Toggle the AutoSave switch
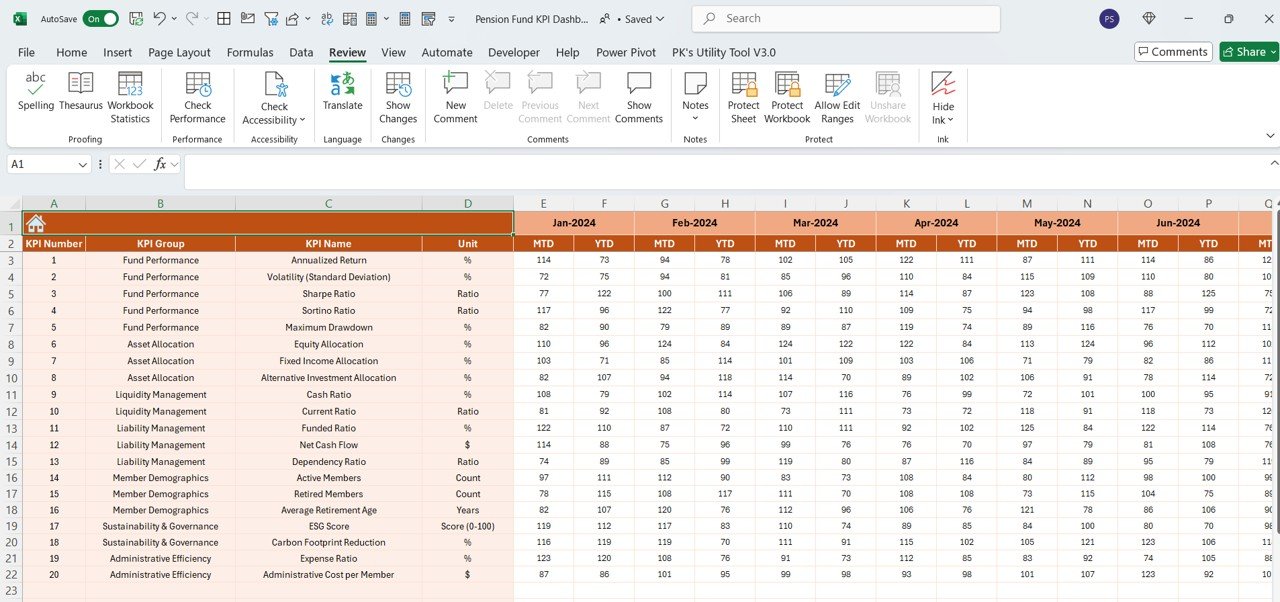 pos(100,19)
